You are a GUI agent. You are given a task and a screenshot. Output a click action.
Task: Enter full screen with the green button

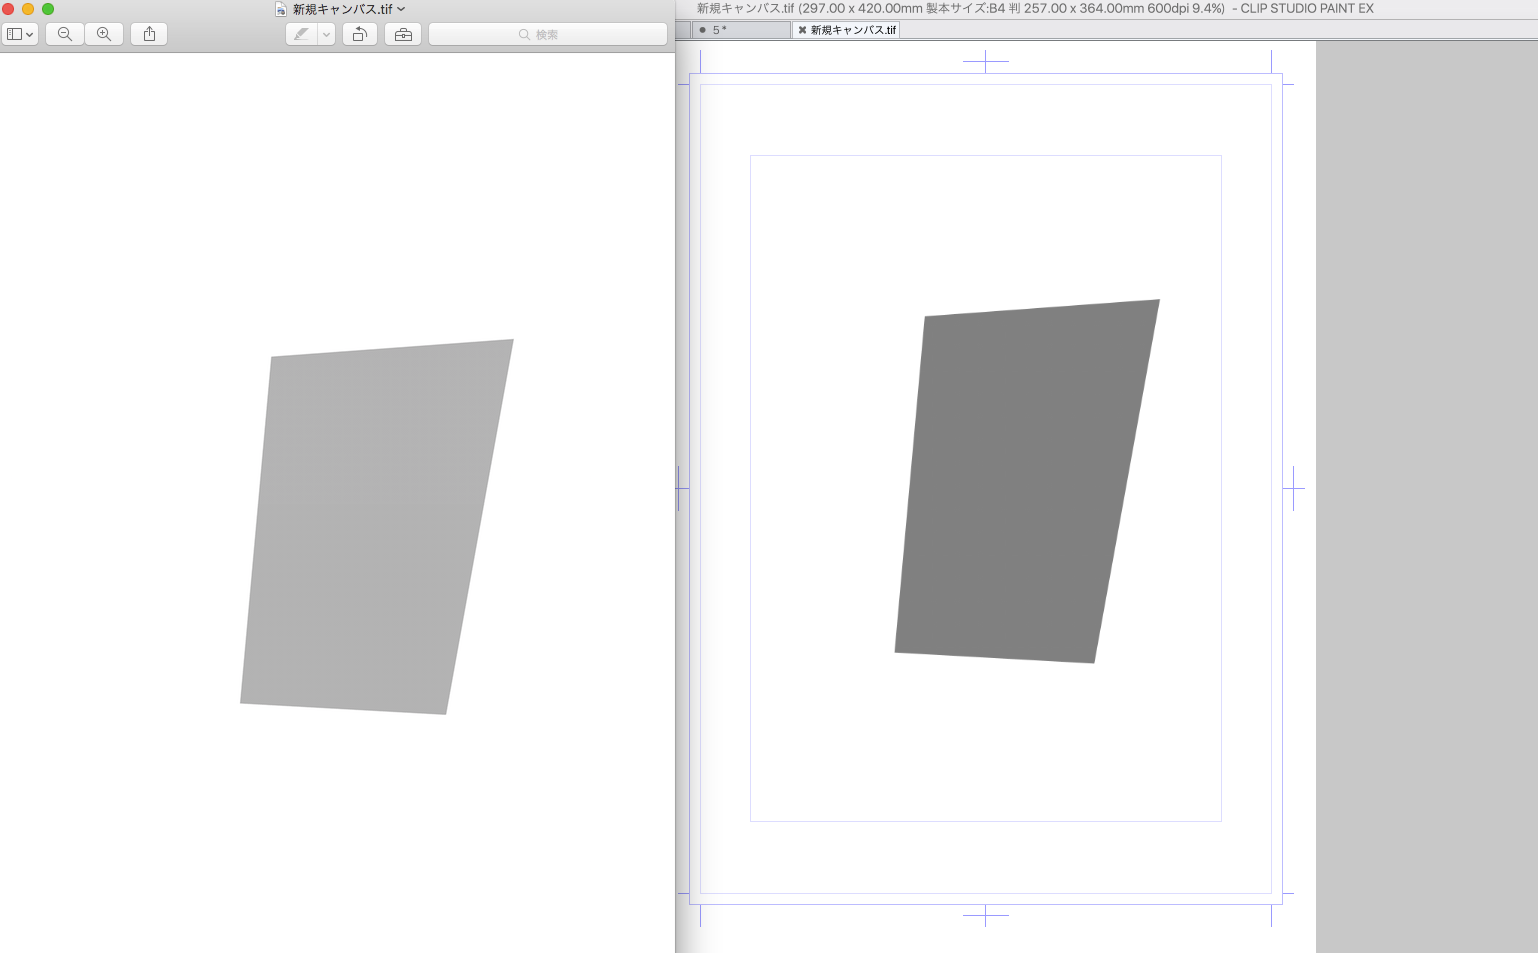(x=48, y=9)
